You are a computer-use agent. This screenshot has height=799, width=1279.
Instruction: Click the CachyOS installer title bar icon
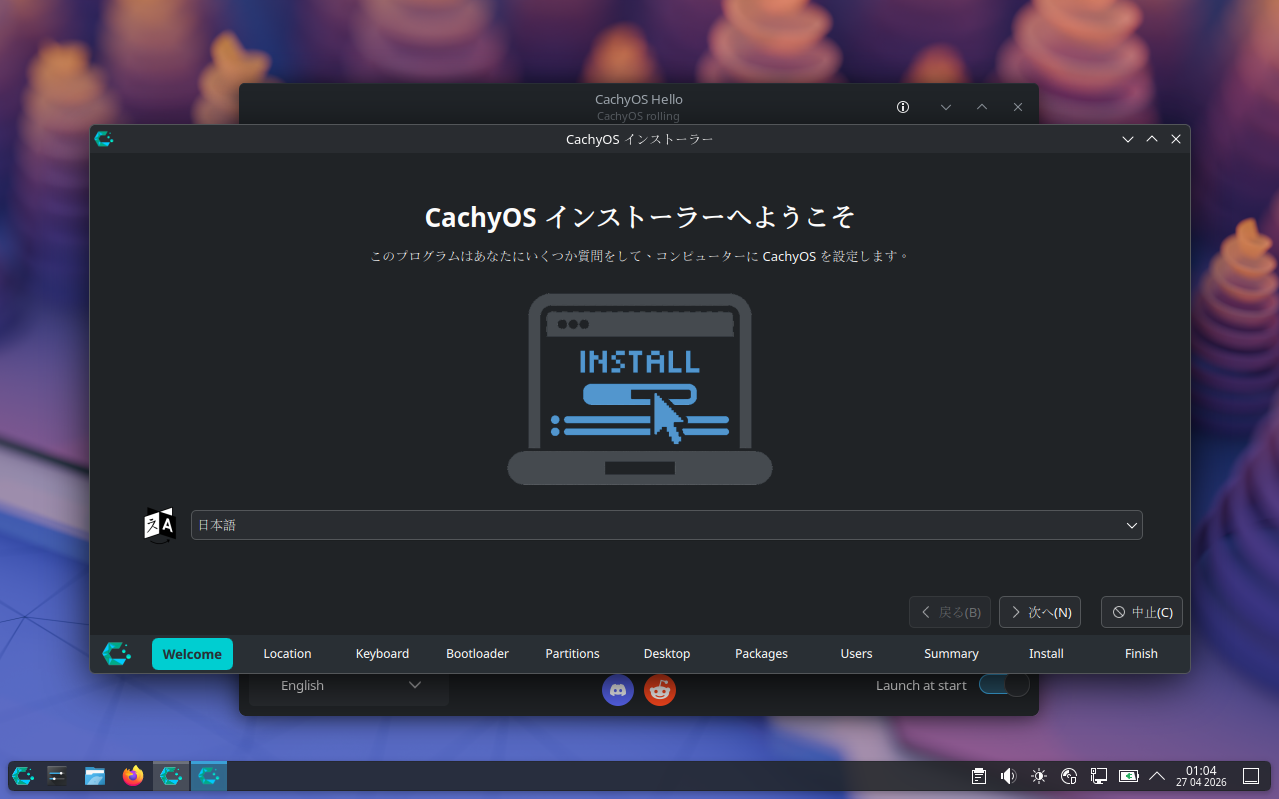point(104,139)
